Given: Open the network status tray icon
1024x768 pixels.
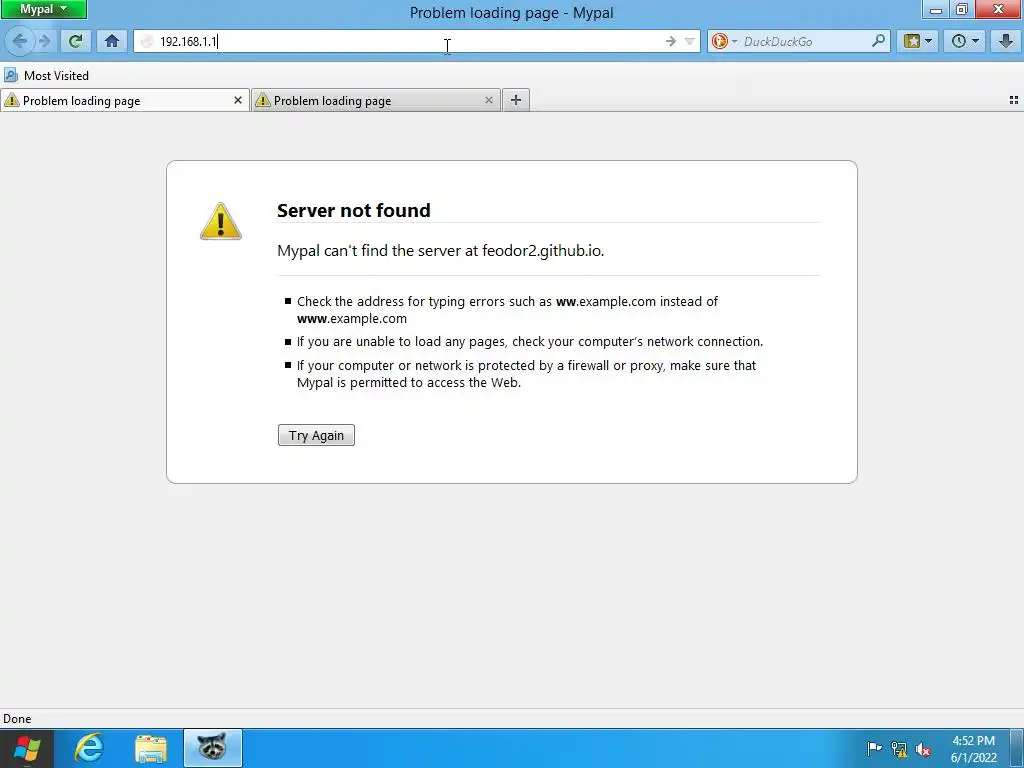Looking at the screenshot, I should tap(899, 749).
